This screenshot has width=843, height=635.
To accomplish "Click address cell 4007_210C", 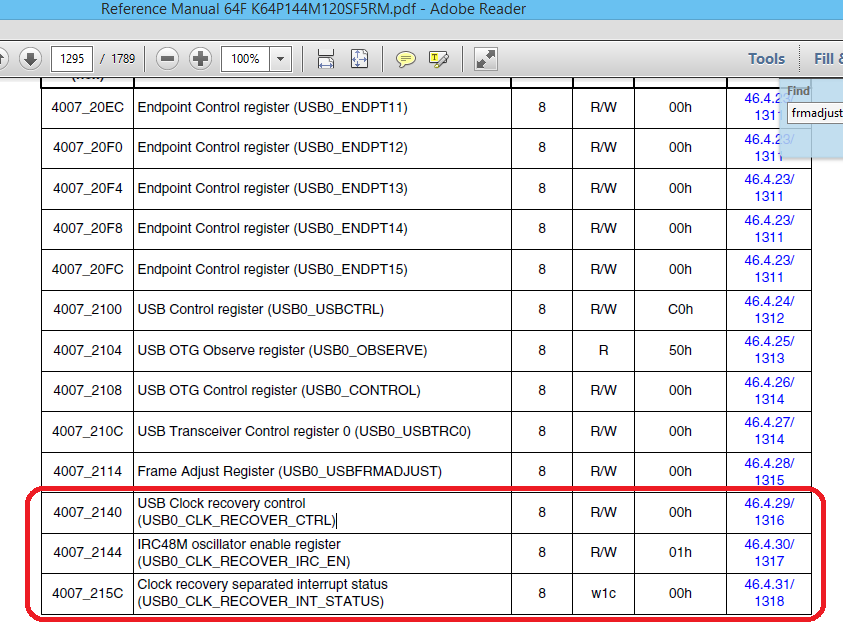I will (x=88, y=431).
